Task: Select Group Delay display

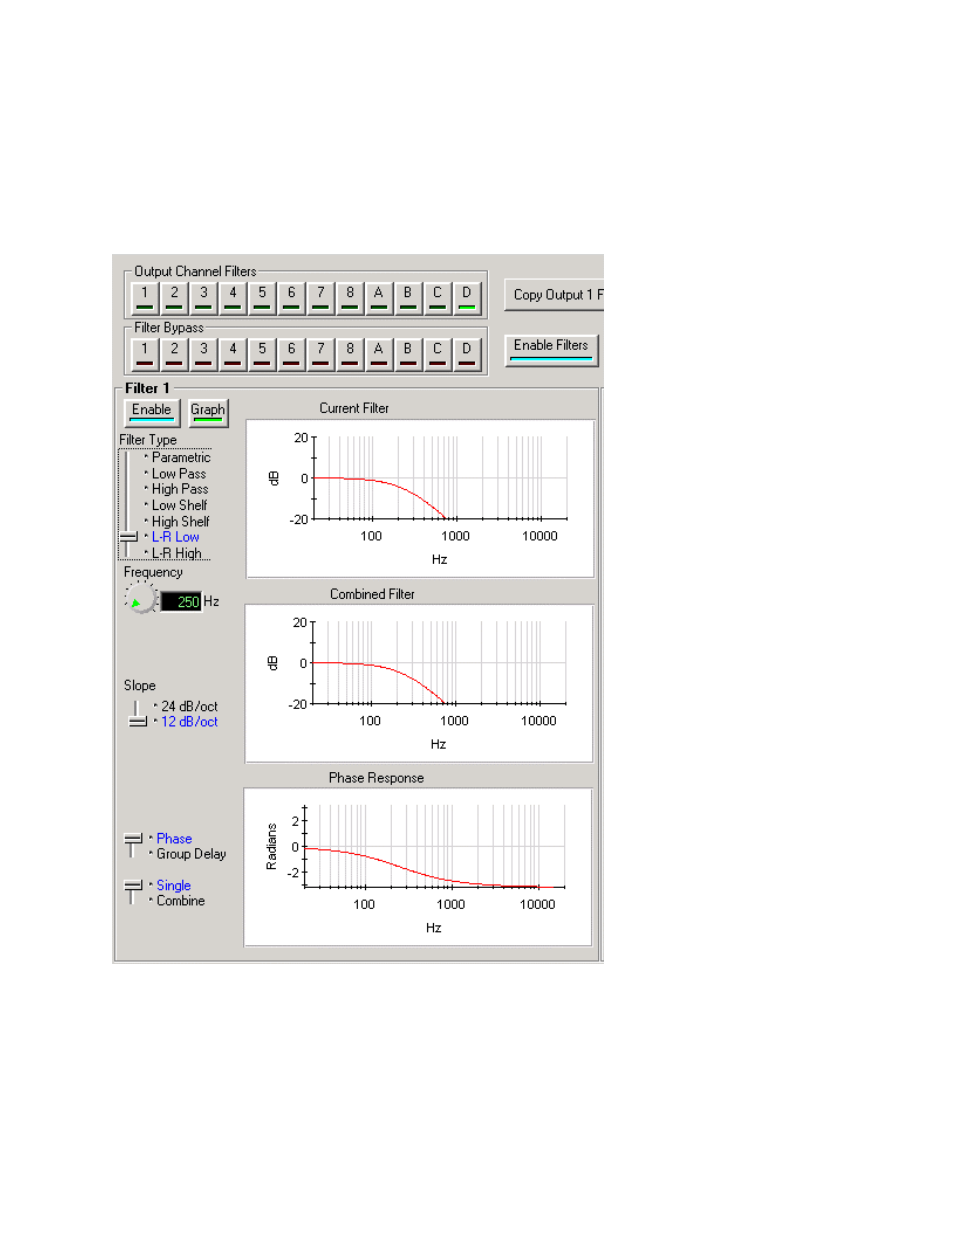Action: [191, 854]
